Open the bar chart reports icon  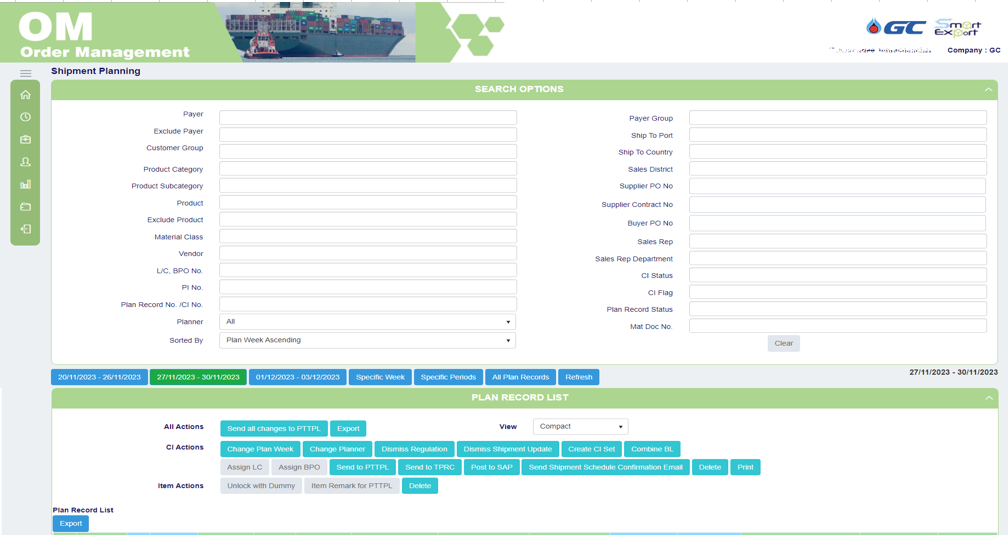pyautogui.click(x=26, y=184)
